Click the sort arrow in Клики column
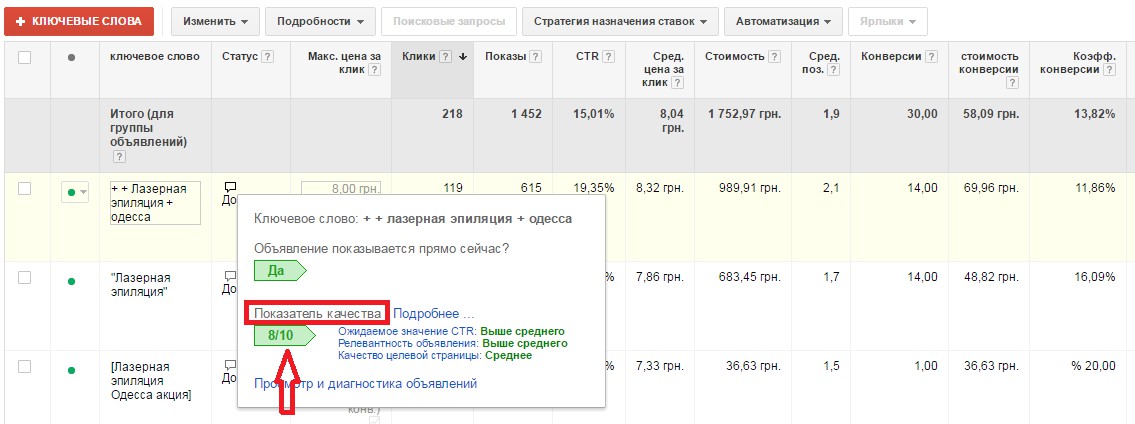 463,57
